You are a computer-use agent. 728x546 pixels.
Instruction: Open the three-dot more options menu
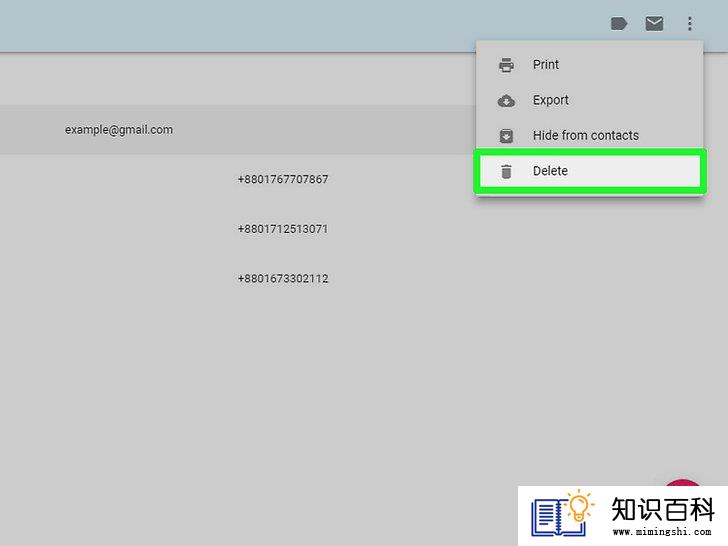pos(689,24)
